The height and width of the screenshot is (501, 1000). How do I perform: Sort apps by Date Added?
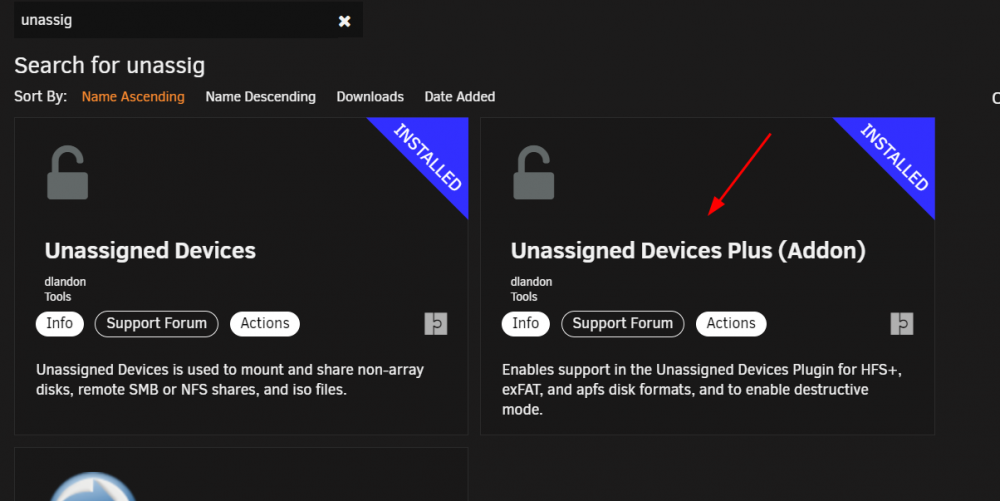(x=460, y=97)
